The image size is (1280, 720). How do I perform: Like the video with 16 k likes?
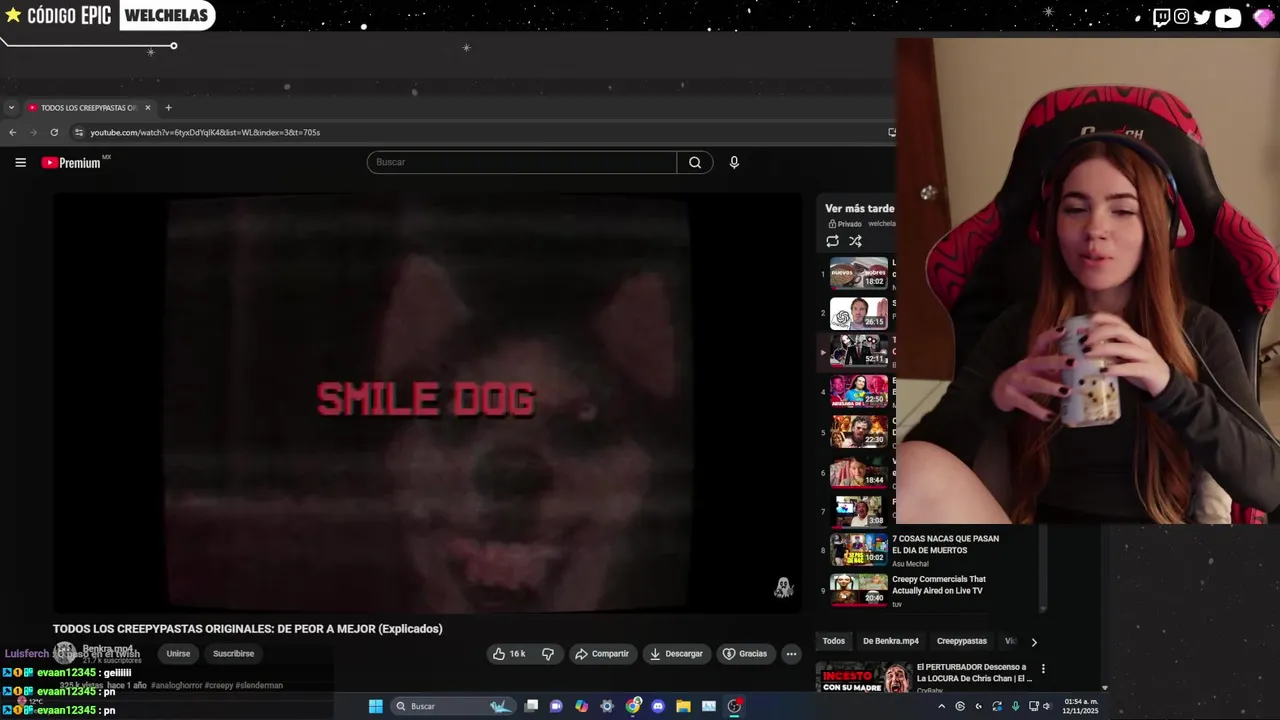click(509, 654)
